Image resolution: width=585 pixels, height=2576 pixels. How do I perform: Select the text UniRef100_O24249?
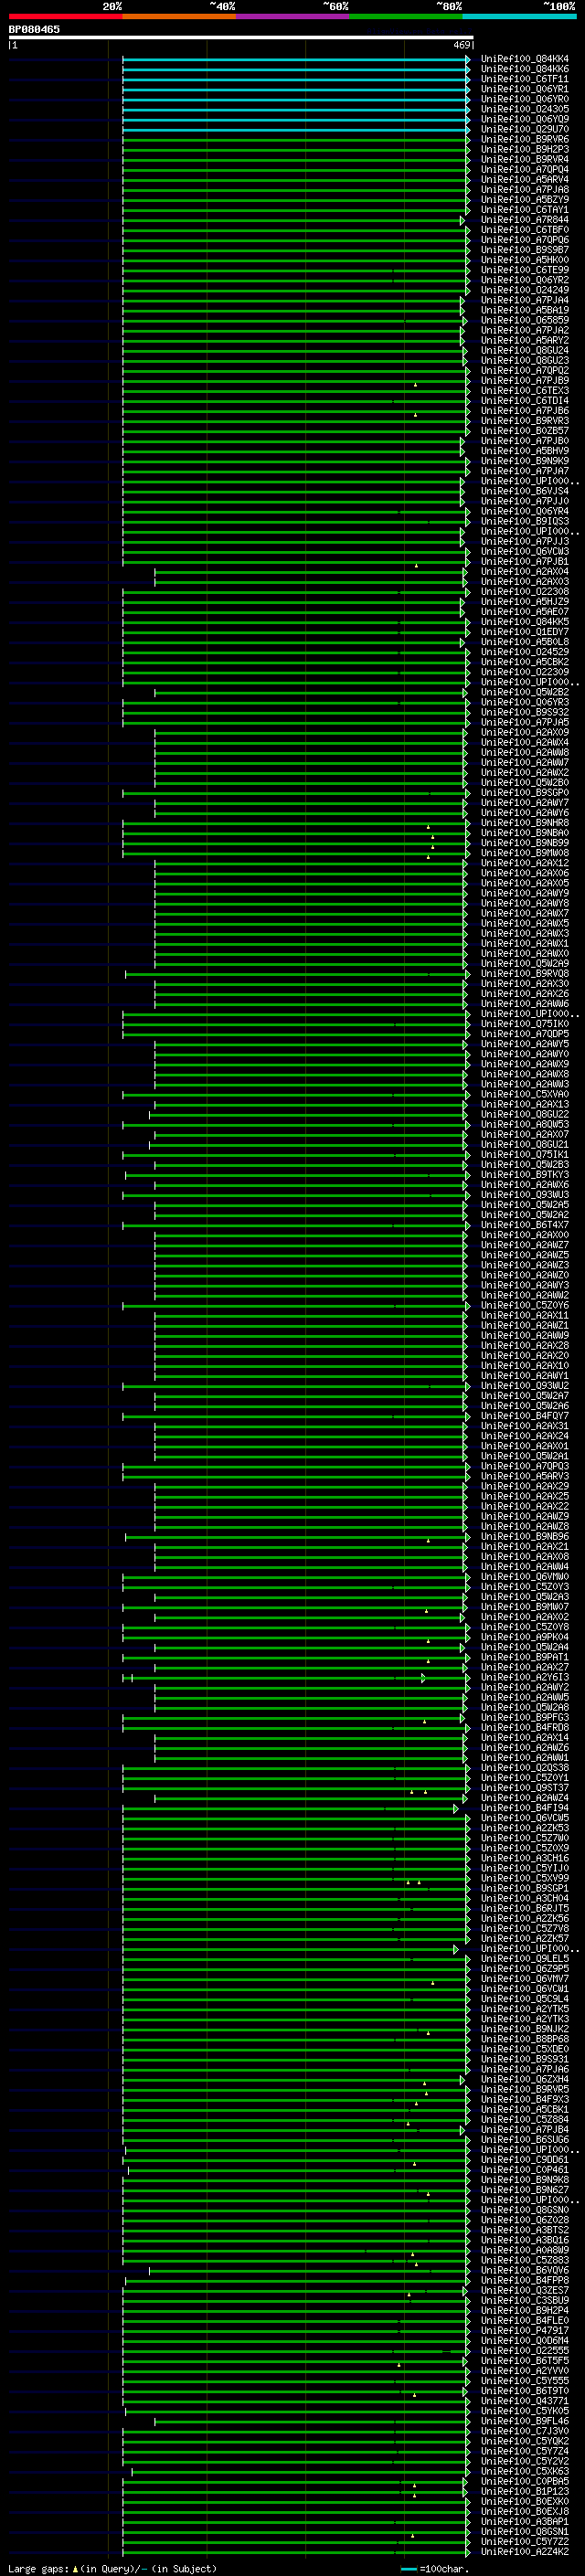525,290
